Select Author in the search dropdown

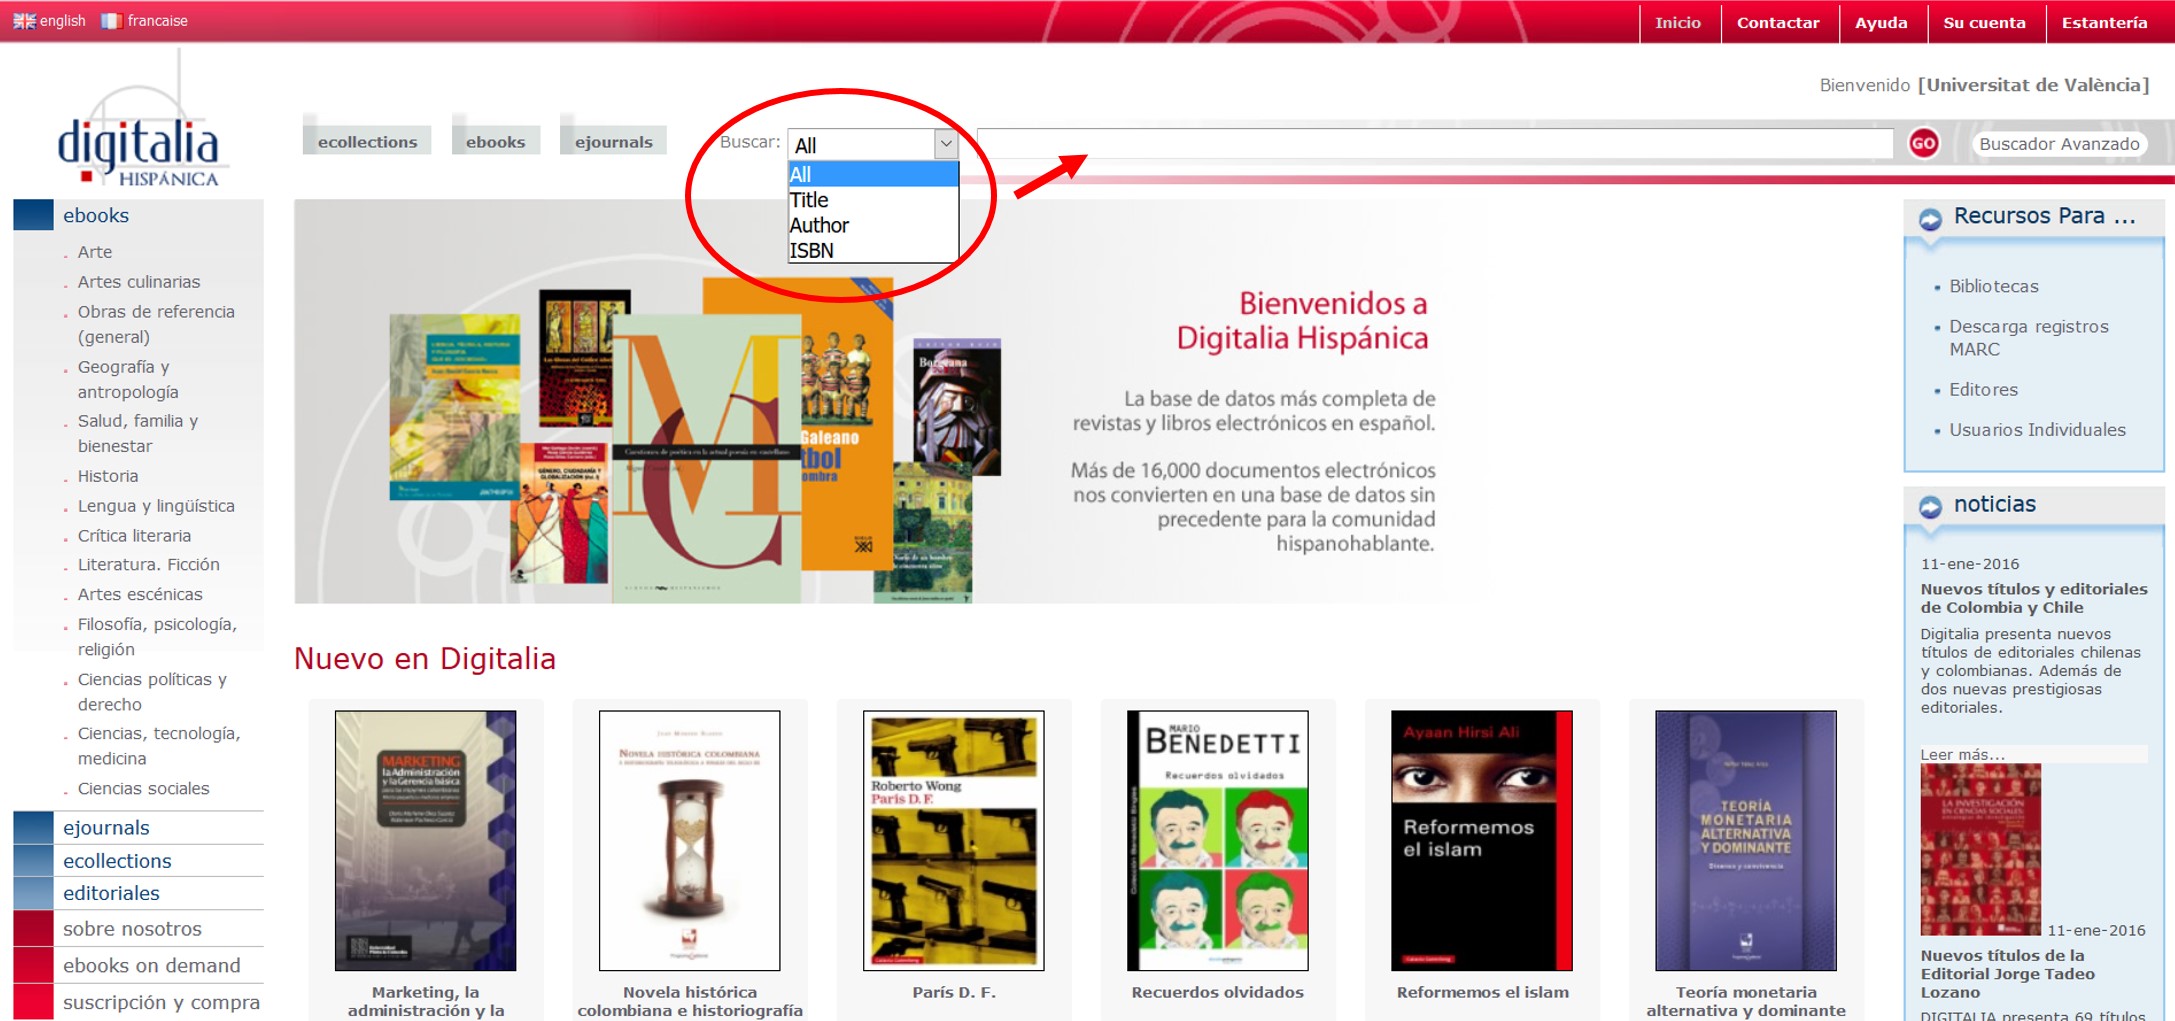873,225
